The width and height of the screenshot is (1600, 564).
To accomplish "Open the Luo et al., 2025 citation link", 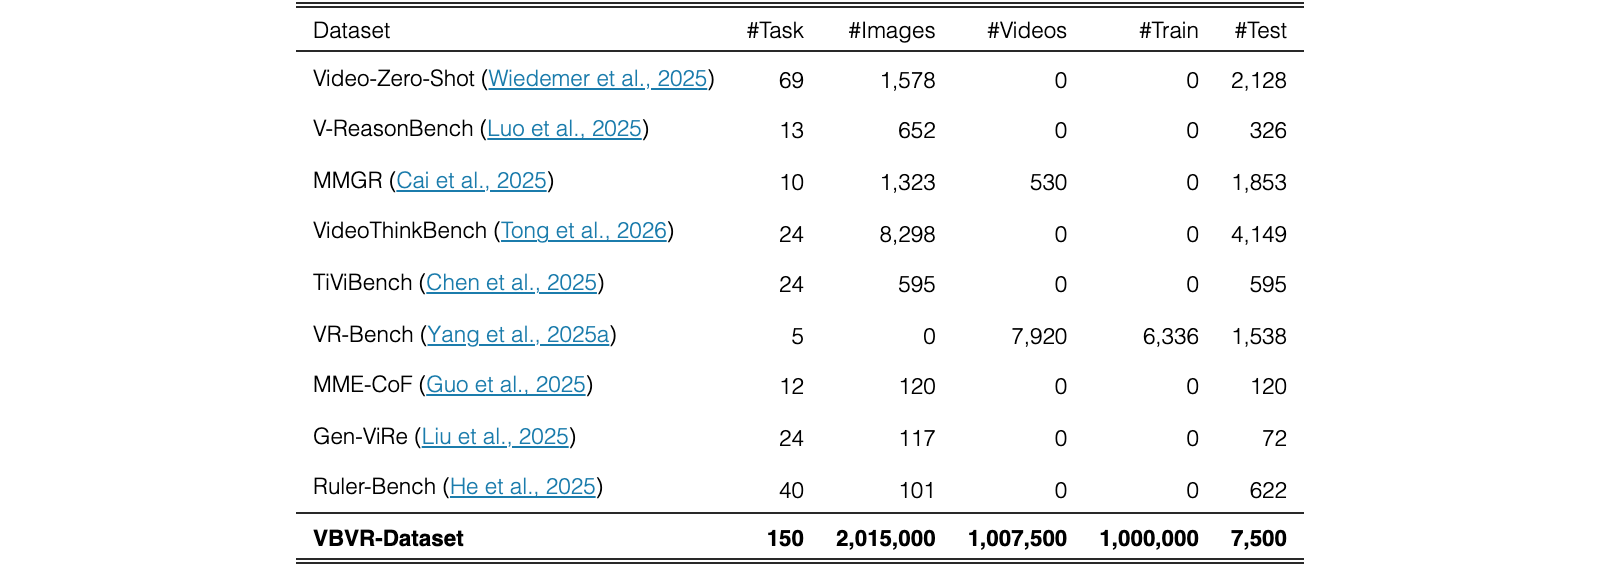I will click(x=564, y=129).
